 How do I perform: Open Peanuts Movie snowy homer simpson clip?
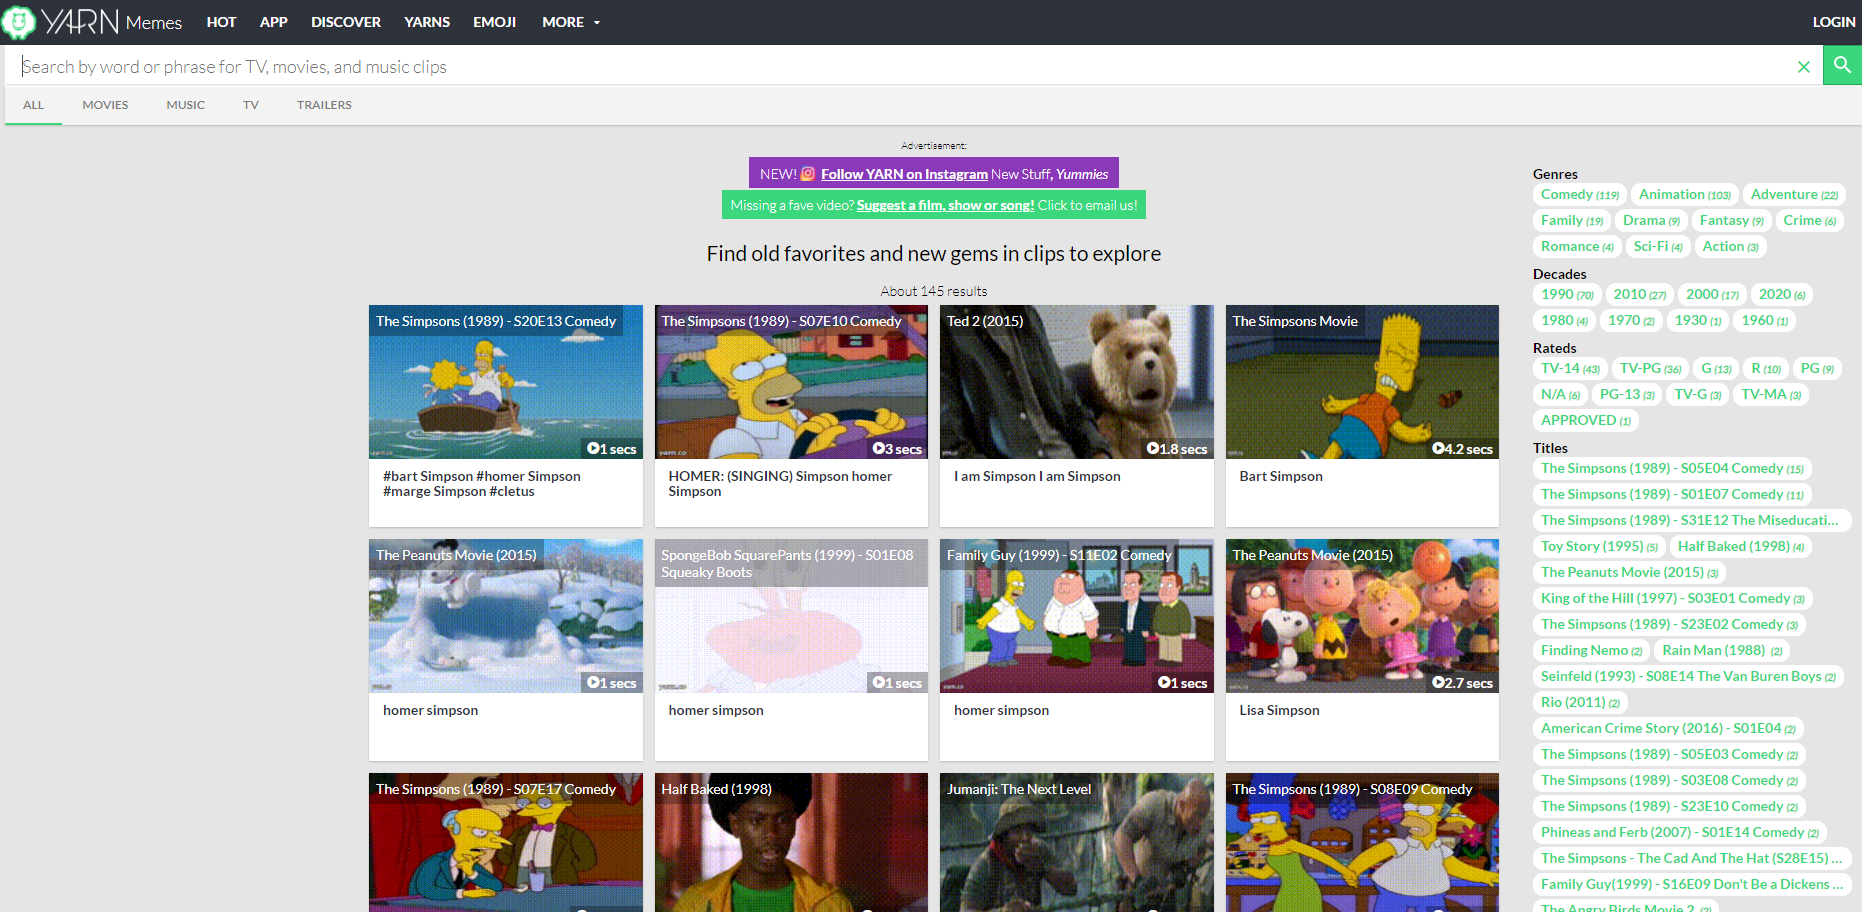(506, 616)
